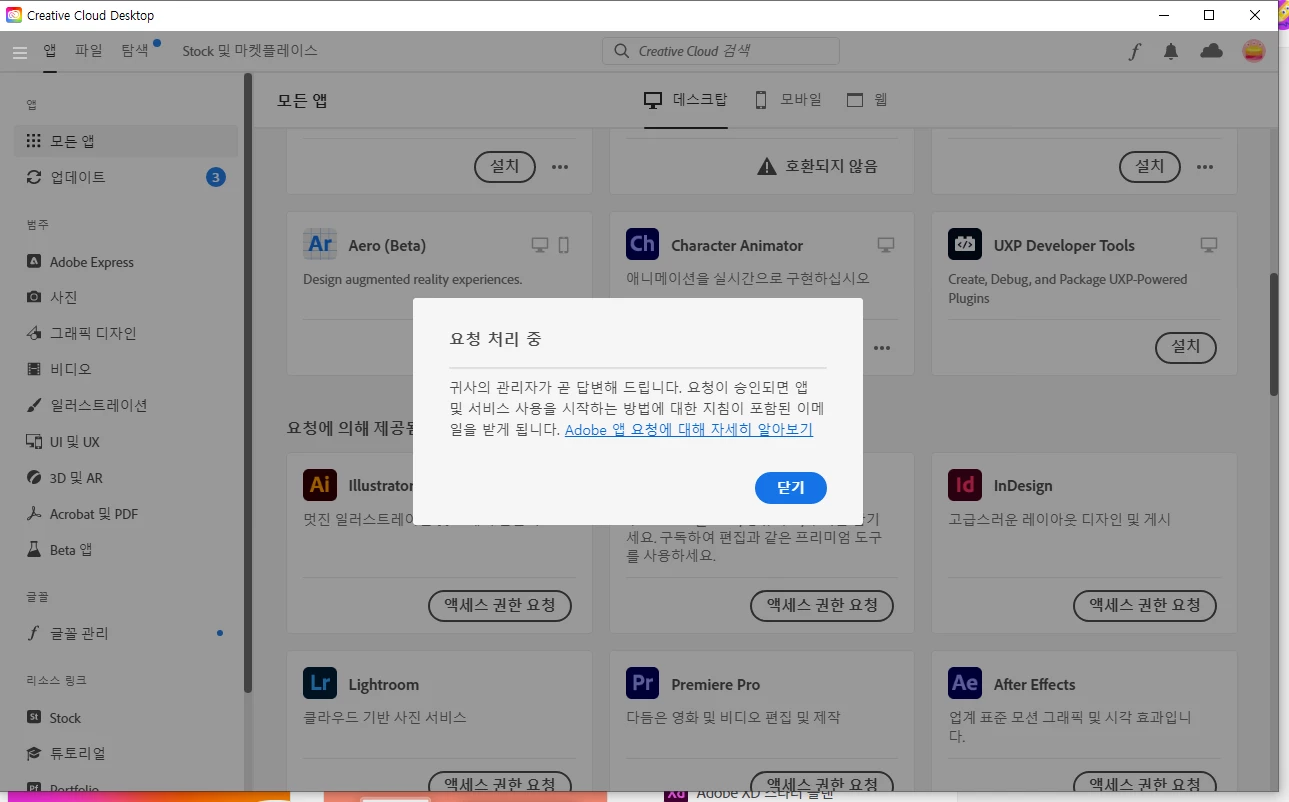The image size is (1289, 802).
Task: Click the updates count badge 3
Action: pyautogui.click(x=216, y=177)
